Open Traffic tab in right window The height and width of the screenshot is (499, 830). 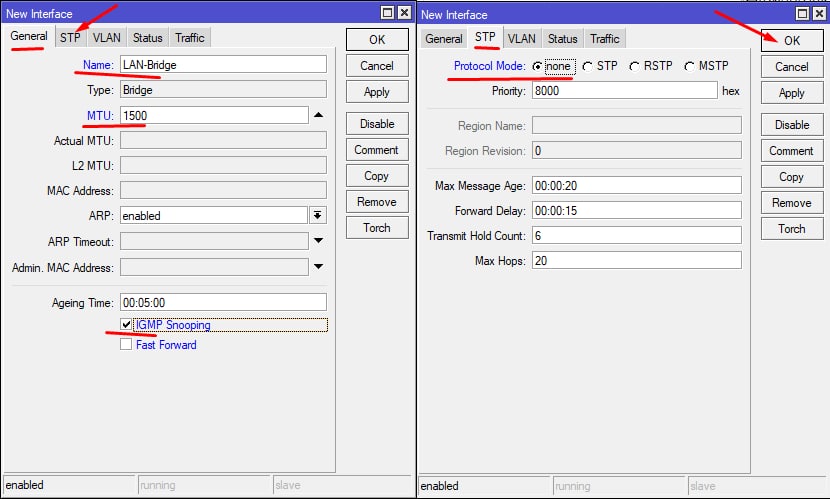pos(605,39)
